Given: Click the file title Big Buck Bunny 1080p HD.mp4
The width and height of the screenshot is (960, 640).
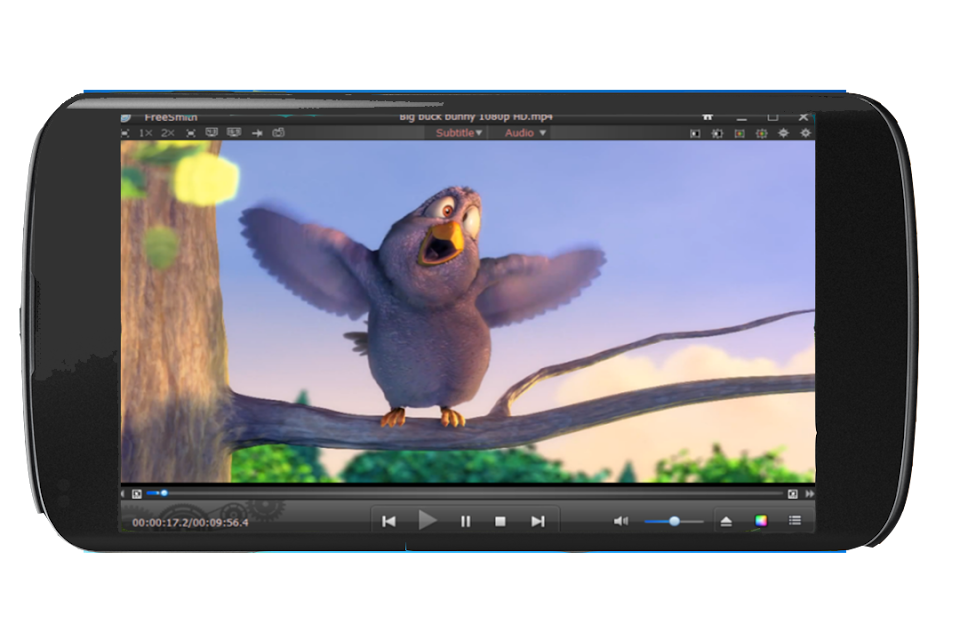Looking at the screenshot, I should pyautogui.click(x=476, y=116).
